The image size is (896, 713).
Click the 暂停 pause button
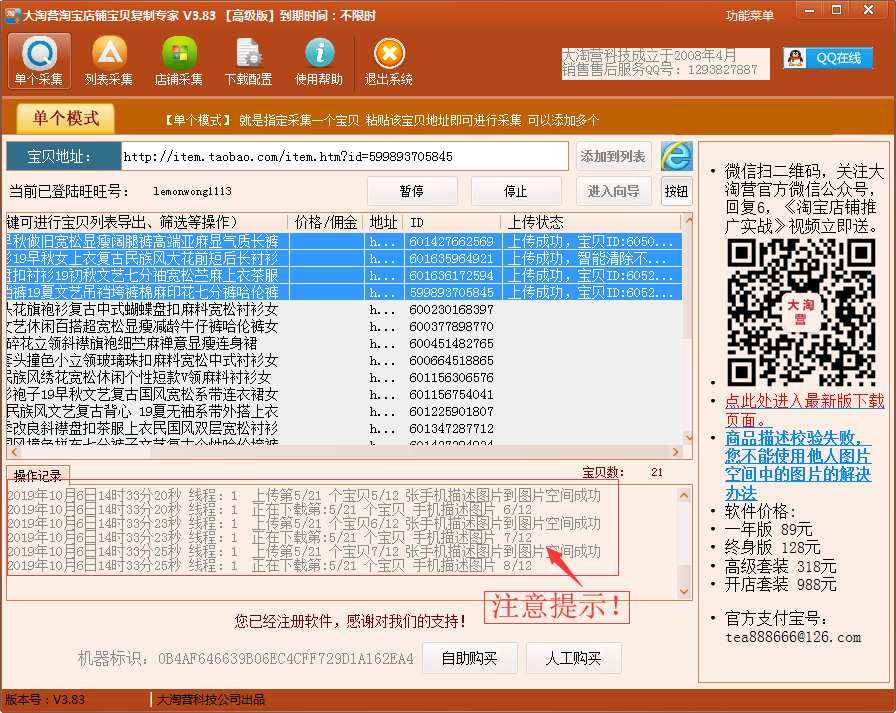click(412, 191)
